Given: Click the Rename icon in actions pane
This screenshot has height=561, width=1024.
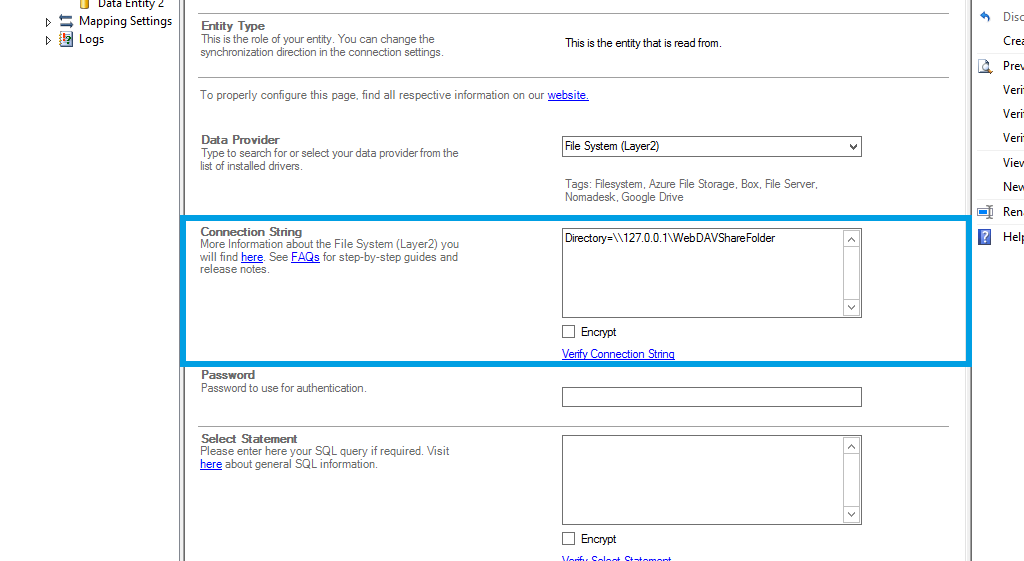Looking at the screenshot, I should tap(985, 212).
